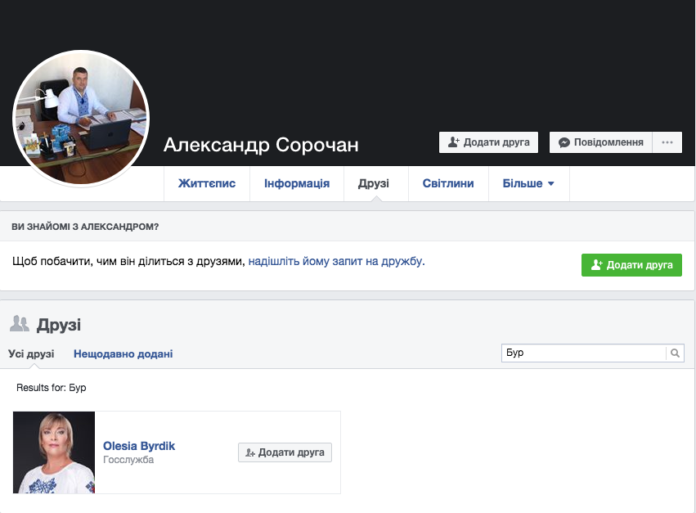This screenshot has width=696, height=513.
Task: Go to the Світлини tab
Action: pyautogui.click(x=448, y=183)
